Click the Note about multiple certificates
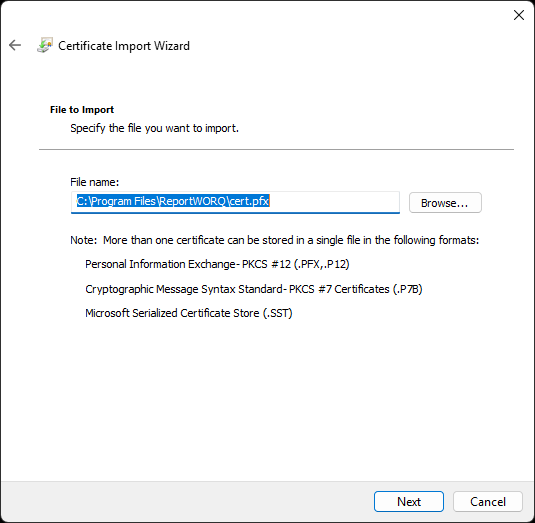Screen dimensions: 535x523 pos(275,240)
